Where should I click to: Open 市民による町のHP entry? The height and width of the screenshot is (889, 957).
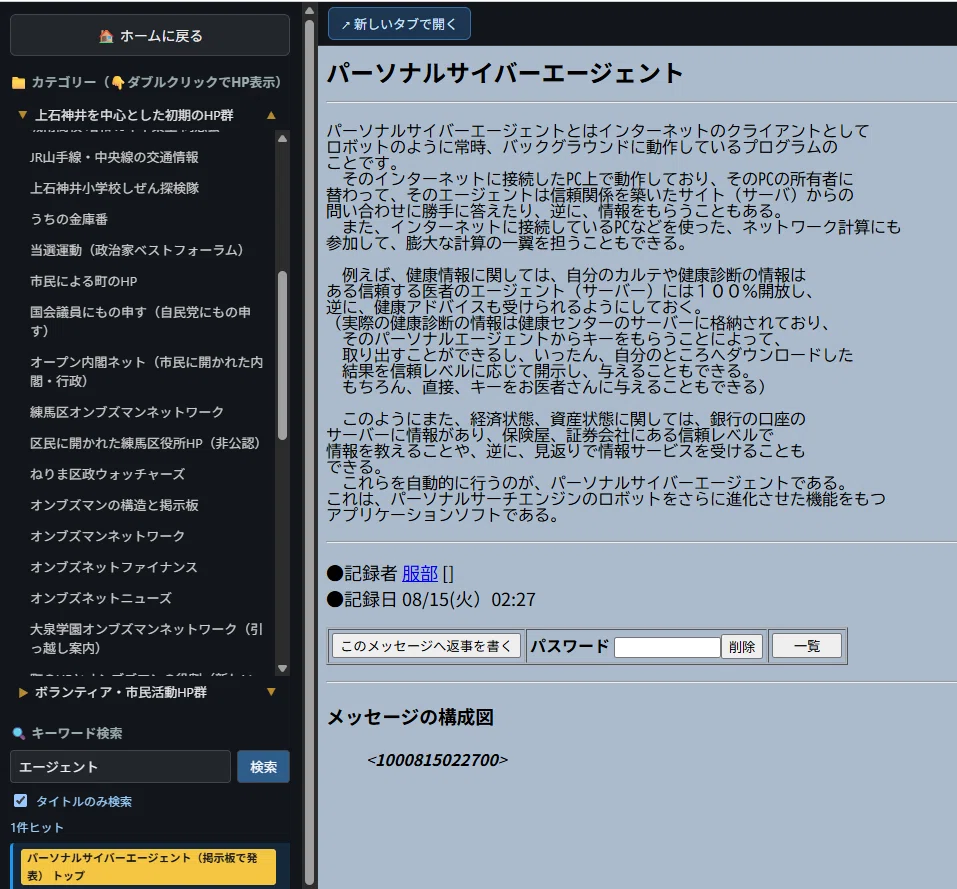tap(83, 281)
